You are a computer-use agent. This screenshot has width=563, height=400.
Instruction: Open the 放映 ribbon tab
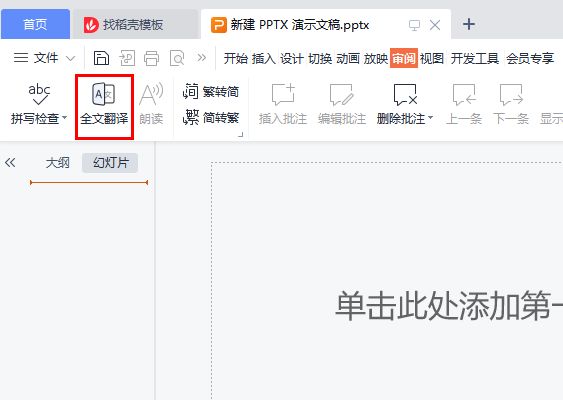click(x=376, y=58)
